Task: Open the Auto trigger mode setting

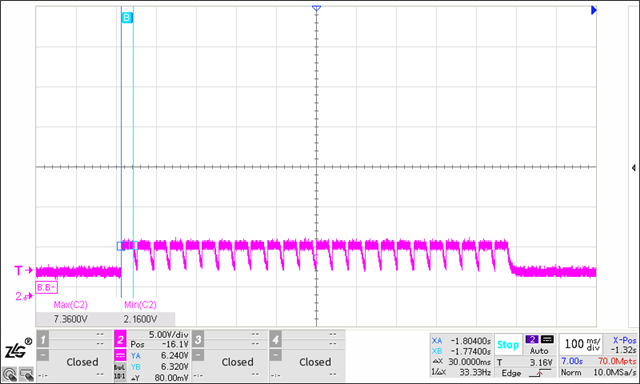Action: (539, 351)
